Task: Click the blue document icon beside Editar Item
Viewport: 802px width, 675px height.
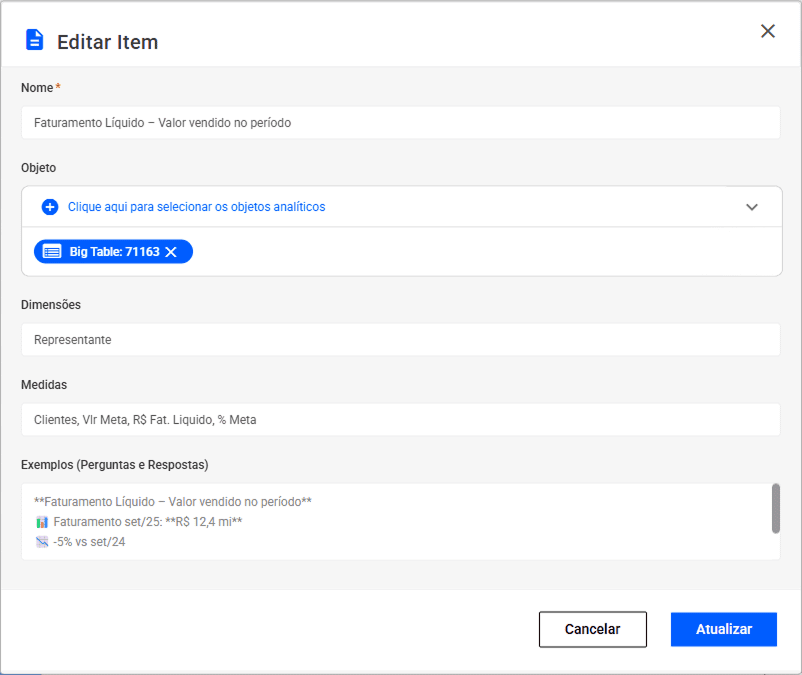Action: pyautogui.click(x=35, y=40)
